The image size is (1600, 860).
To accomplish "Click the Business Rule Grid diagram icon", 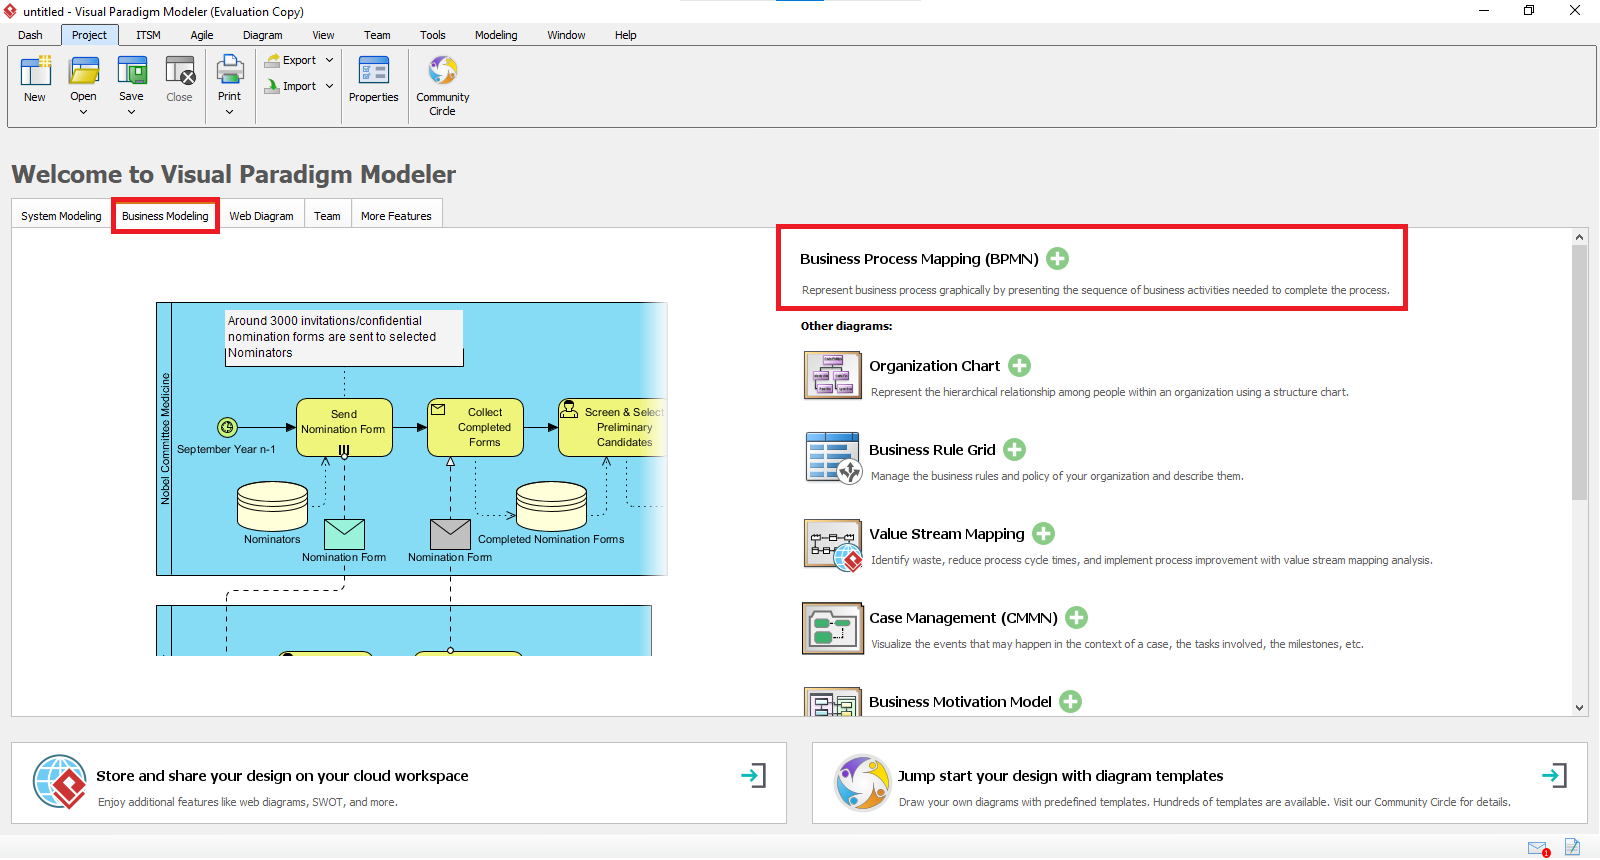I will click(x=833, y=459).
